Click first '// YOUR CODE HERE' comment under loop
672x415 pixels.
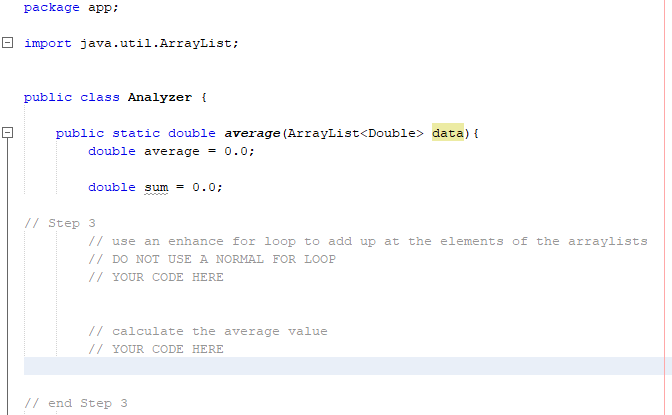pos(156,277)
